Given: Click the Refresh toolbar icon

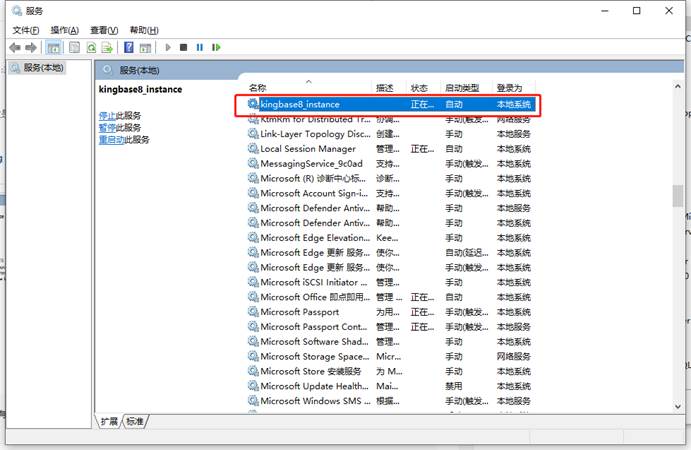Looking at the screenshot, I should click(x=91, y=47).
